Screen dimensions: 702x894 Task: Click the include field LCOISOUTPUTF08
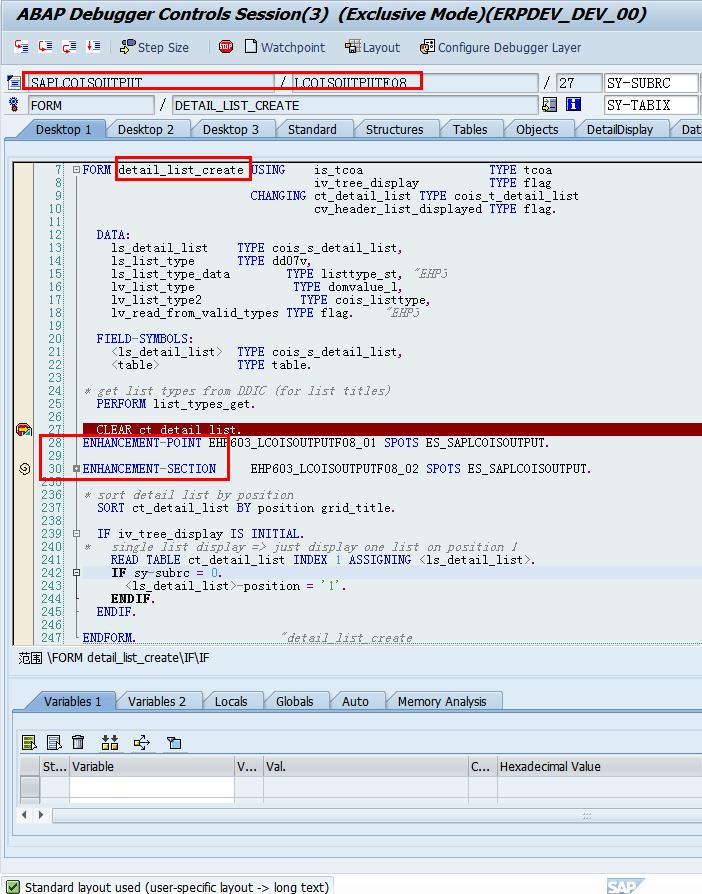tap(415, 83)
